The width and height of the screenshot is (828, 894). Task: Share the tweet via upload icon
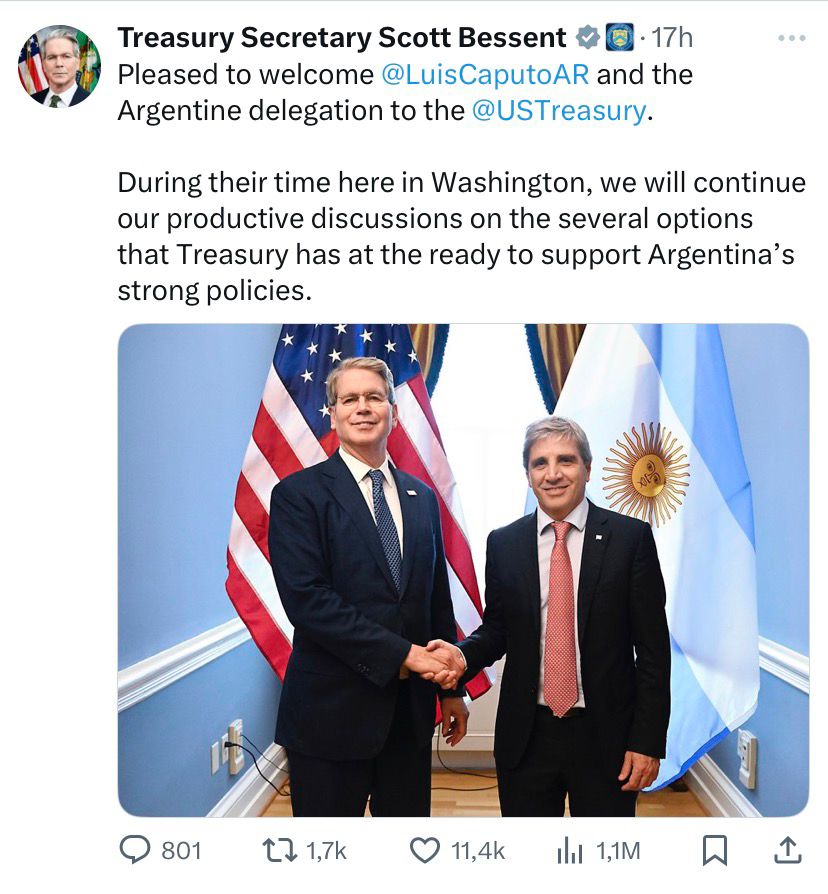[x=788, y=850]
